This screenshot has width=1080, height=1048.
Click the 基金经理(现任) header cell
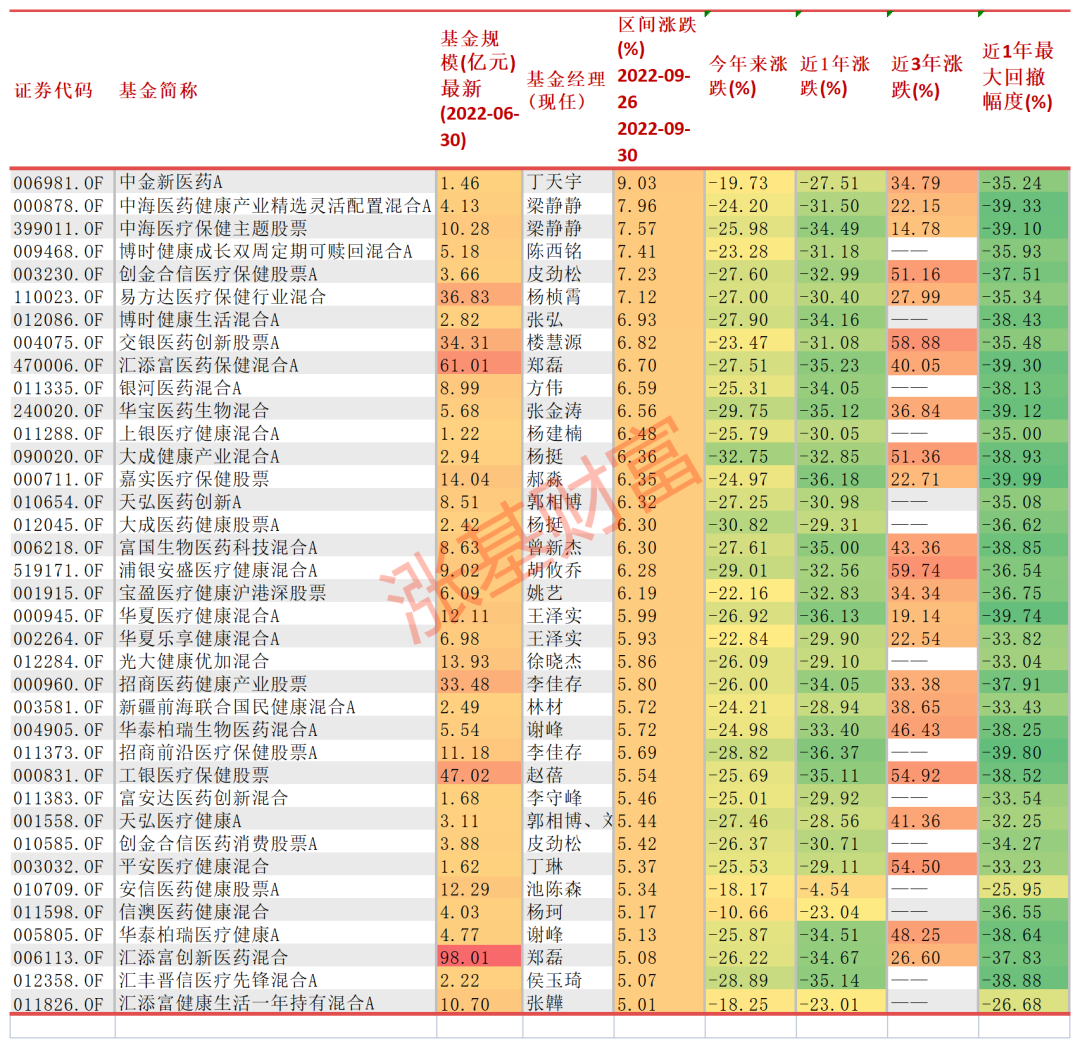(566, 90)
